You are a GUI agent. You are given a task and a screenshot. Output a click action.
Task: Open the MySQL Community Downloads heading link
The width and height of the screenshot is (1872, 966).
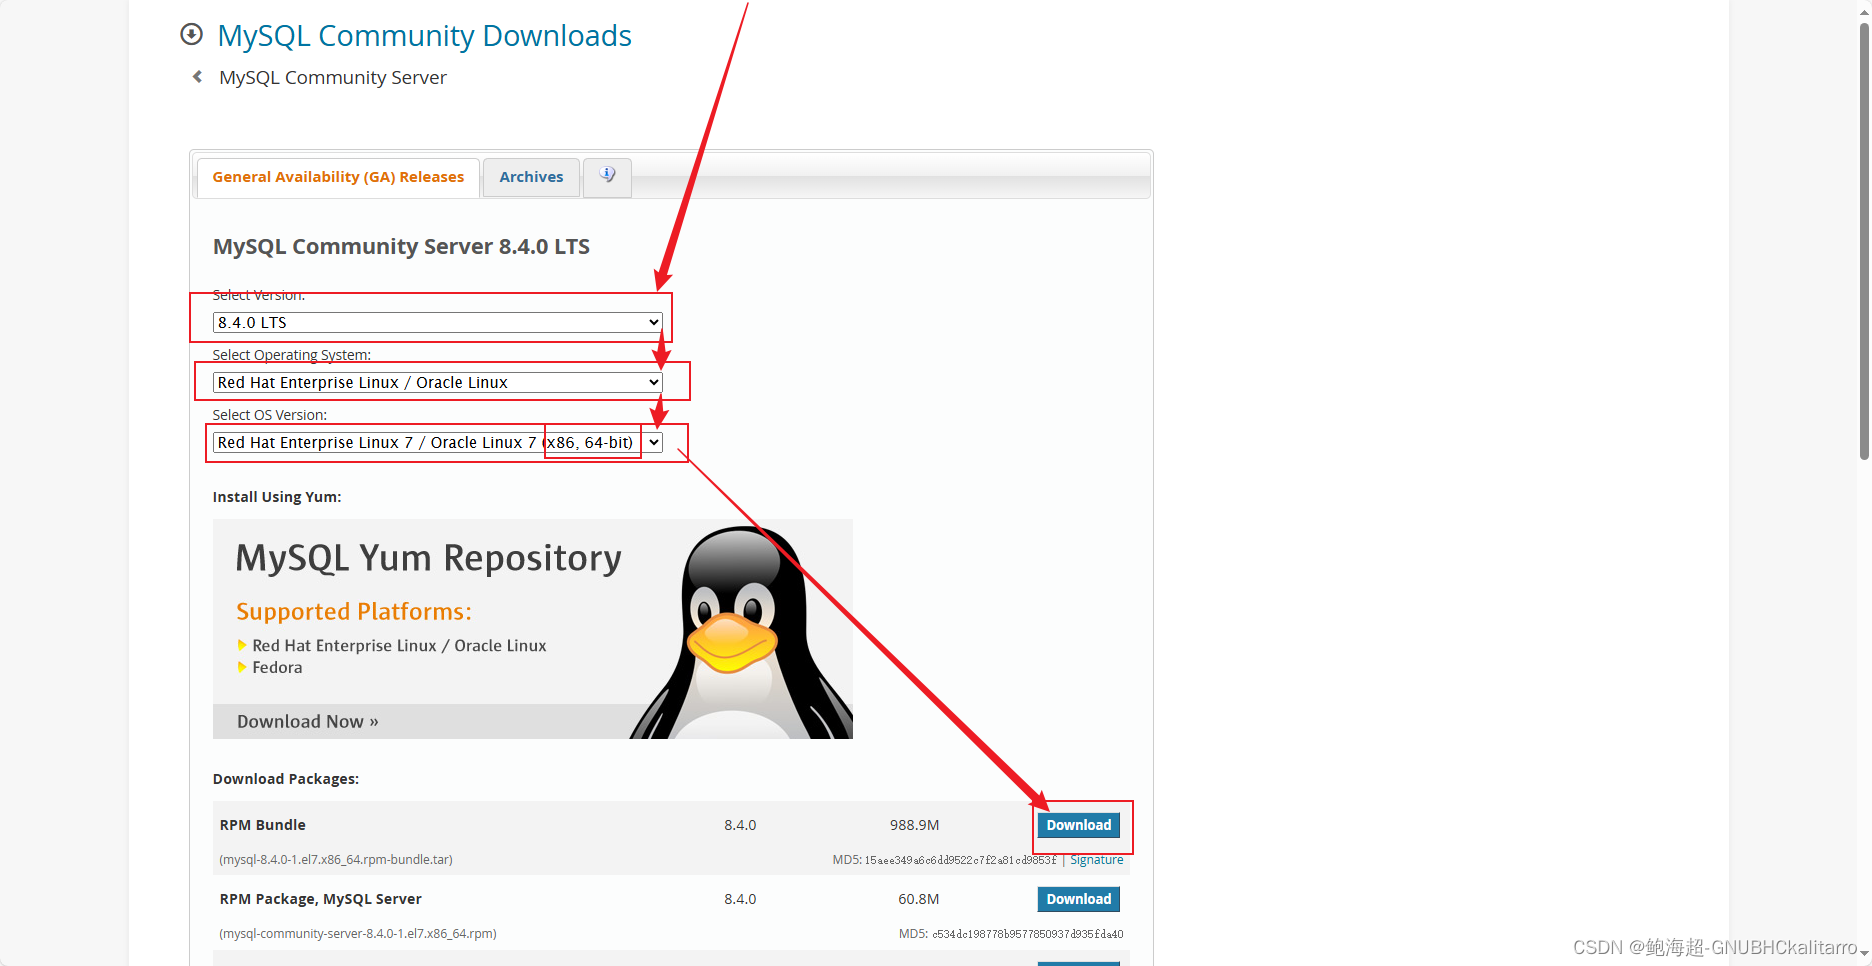[x=424, y=36]
